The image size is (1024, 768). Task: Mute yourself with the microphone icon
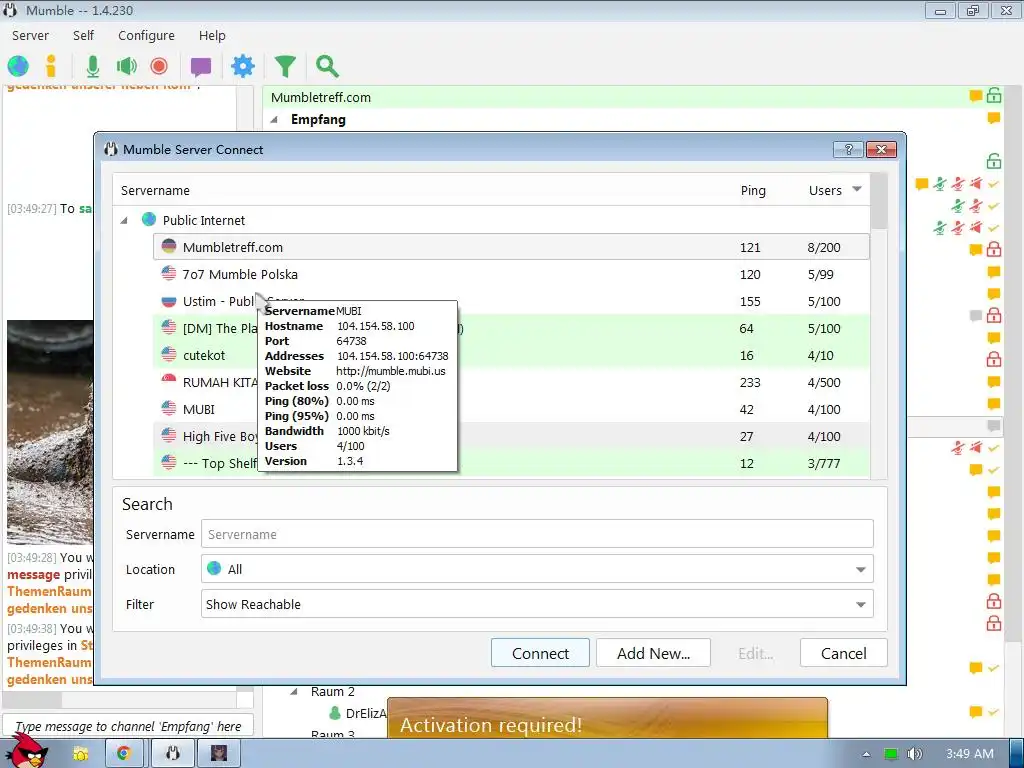point(93,66)
